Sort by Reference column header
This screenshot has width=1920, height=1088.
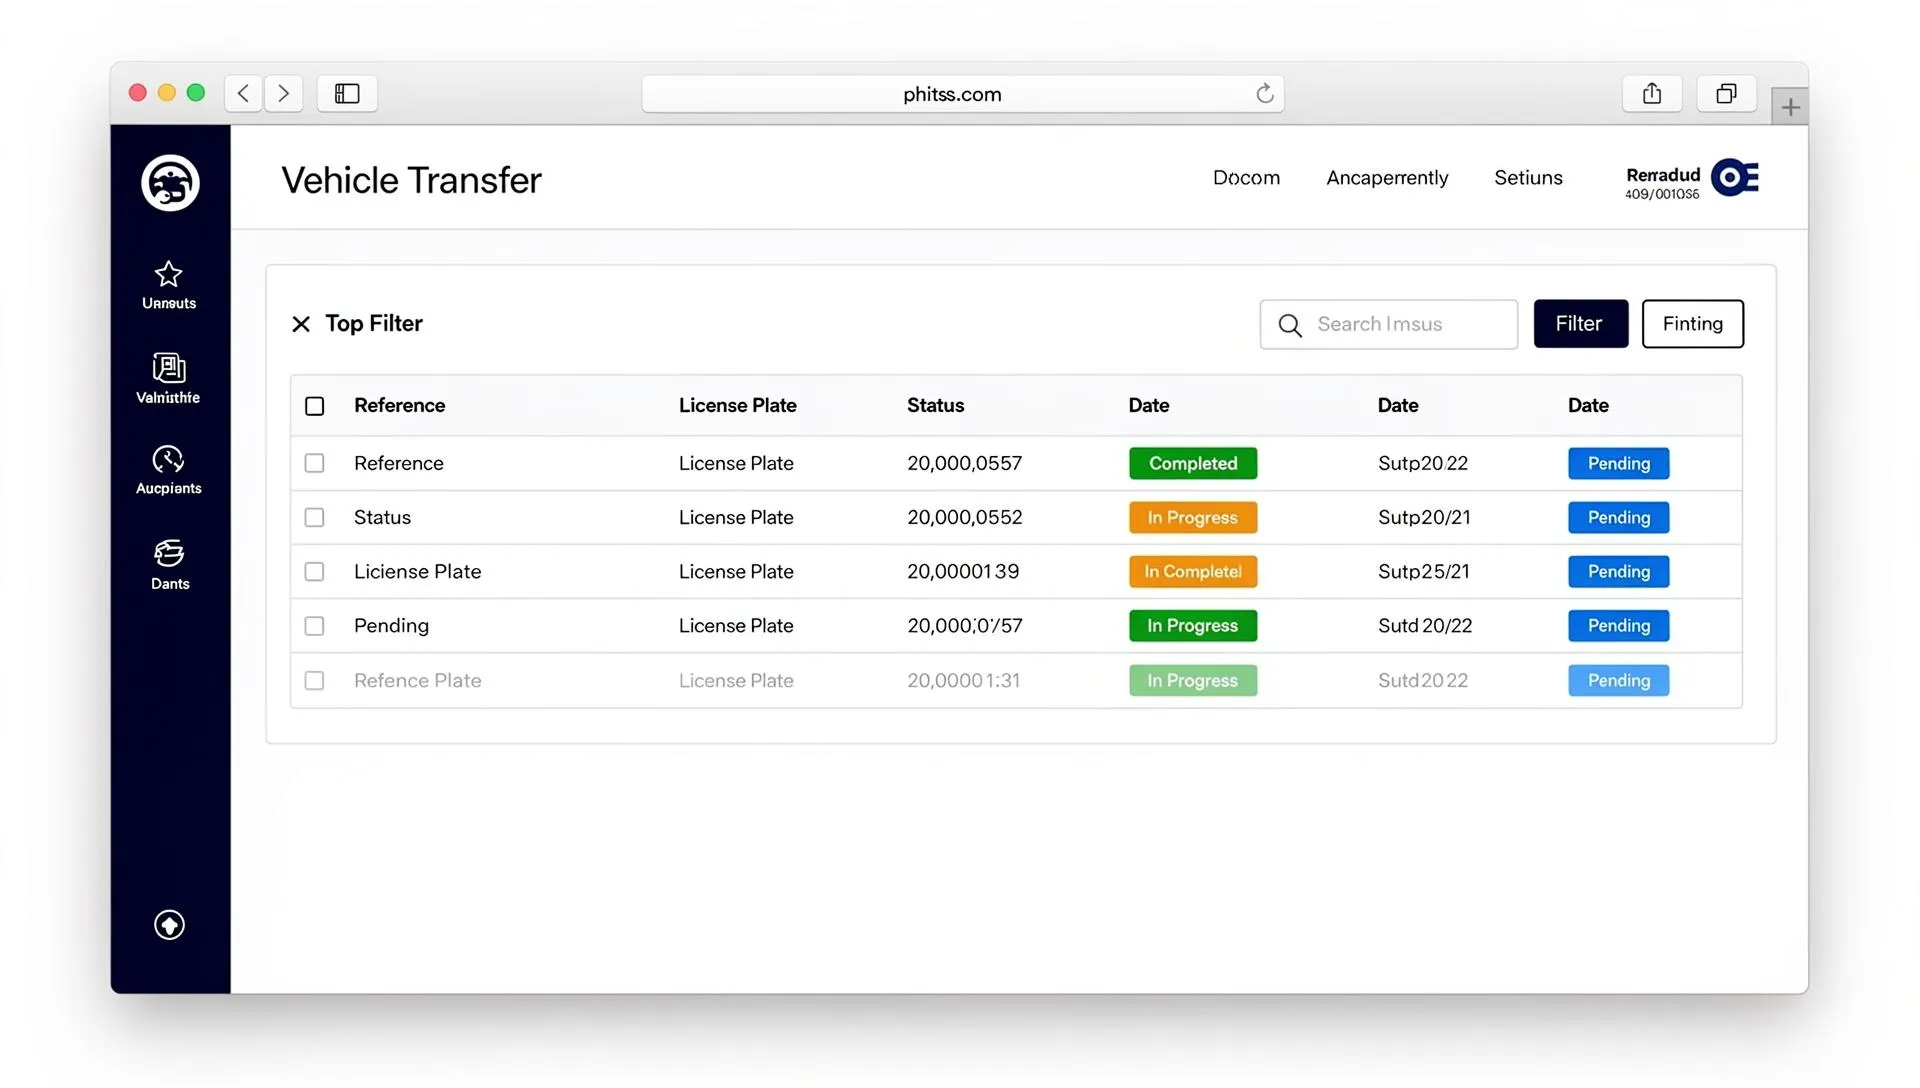click(x=399, y=405)
